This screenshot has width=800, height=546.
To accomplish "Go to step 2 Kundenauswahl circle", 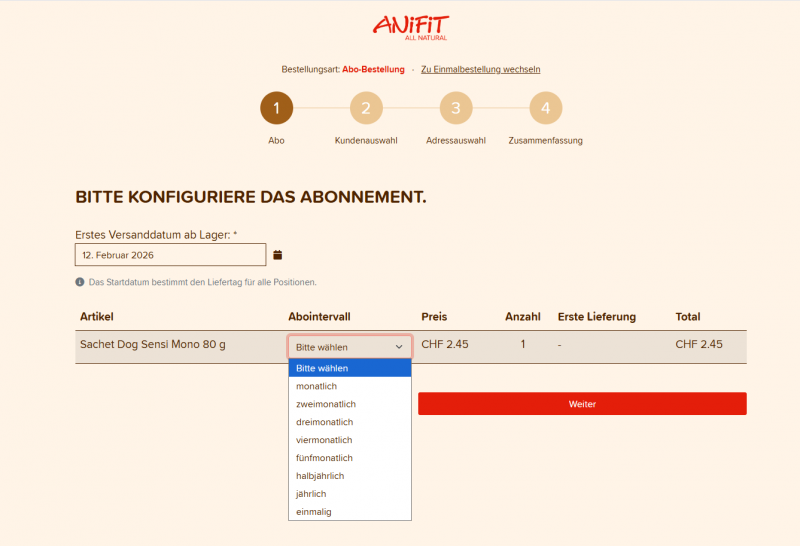I will pyautogui.click(x=366, y=108).
